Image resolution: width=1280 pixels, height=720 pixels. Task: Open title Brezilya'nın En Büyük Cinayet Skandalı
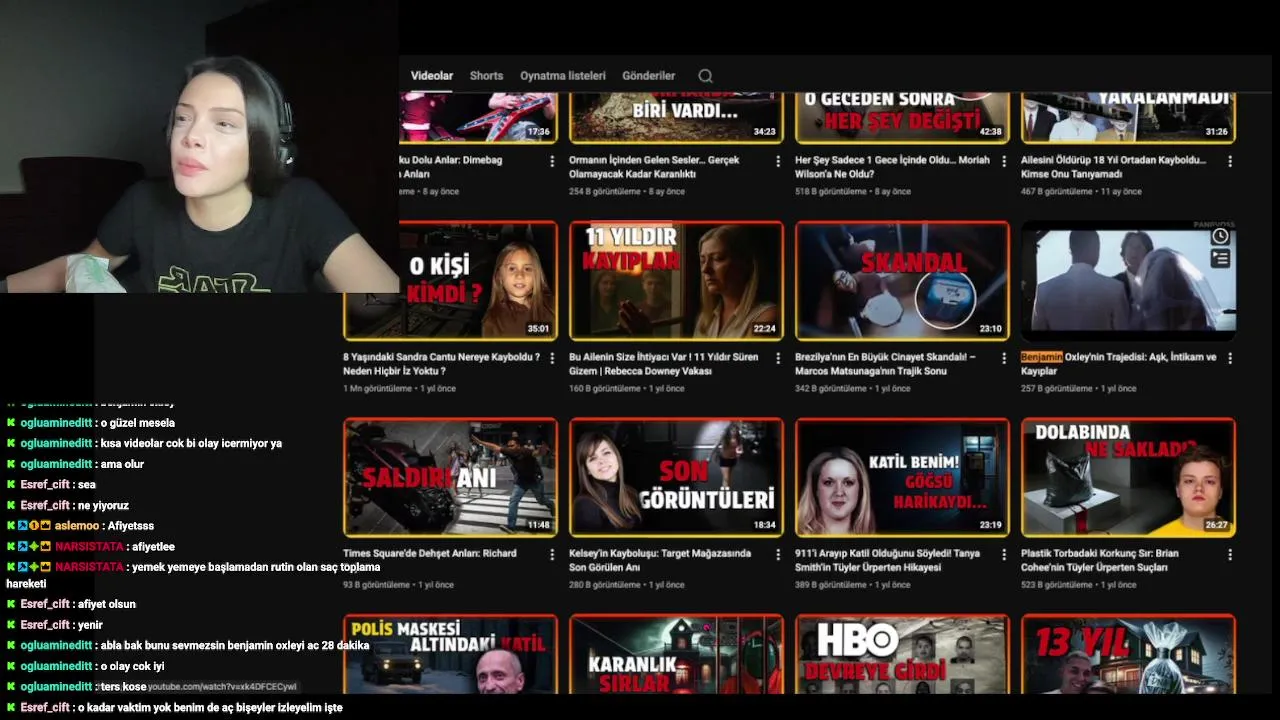point(885,364)
